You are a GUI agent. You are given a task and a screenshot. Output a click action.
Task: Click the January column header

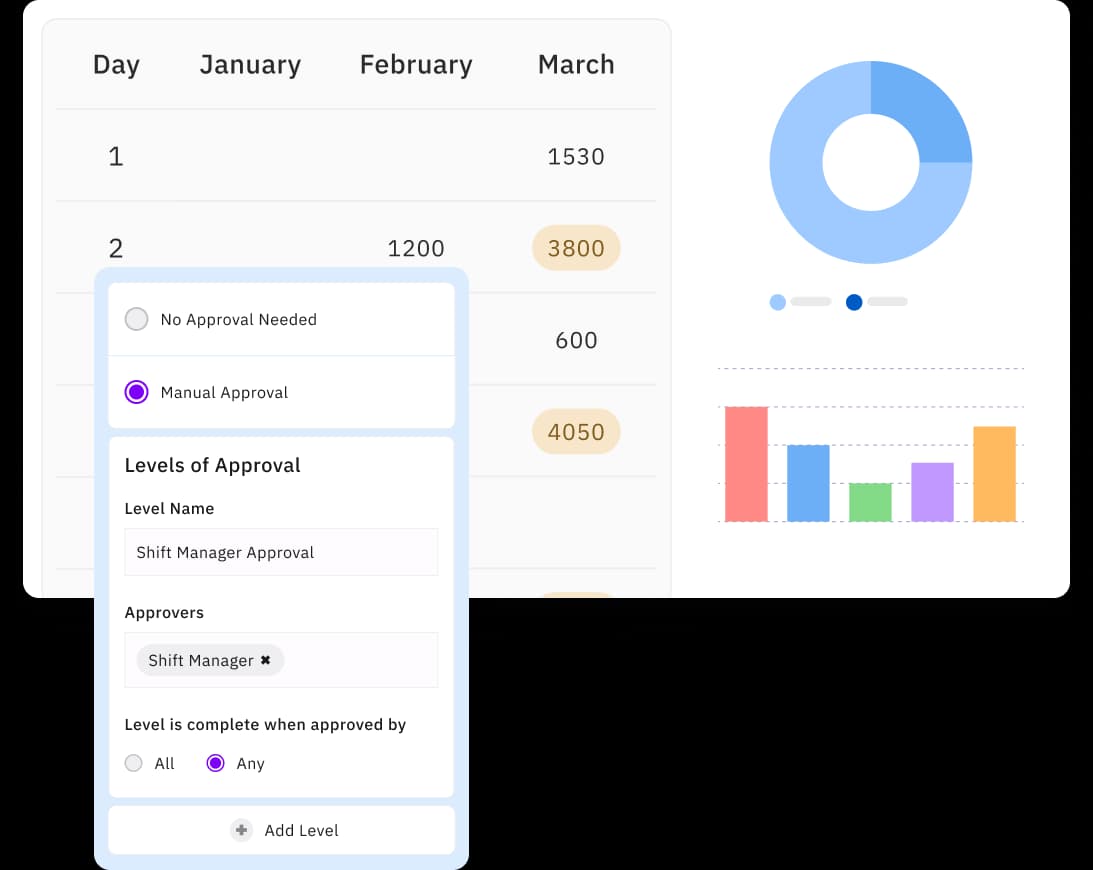tap(250, 64)
